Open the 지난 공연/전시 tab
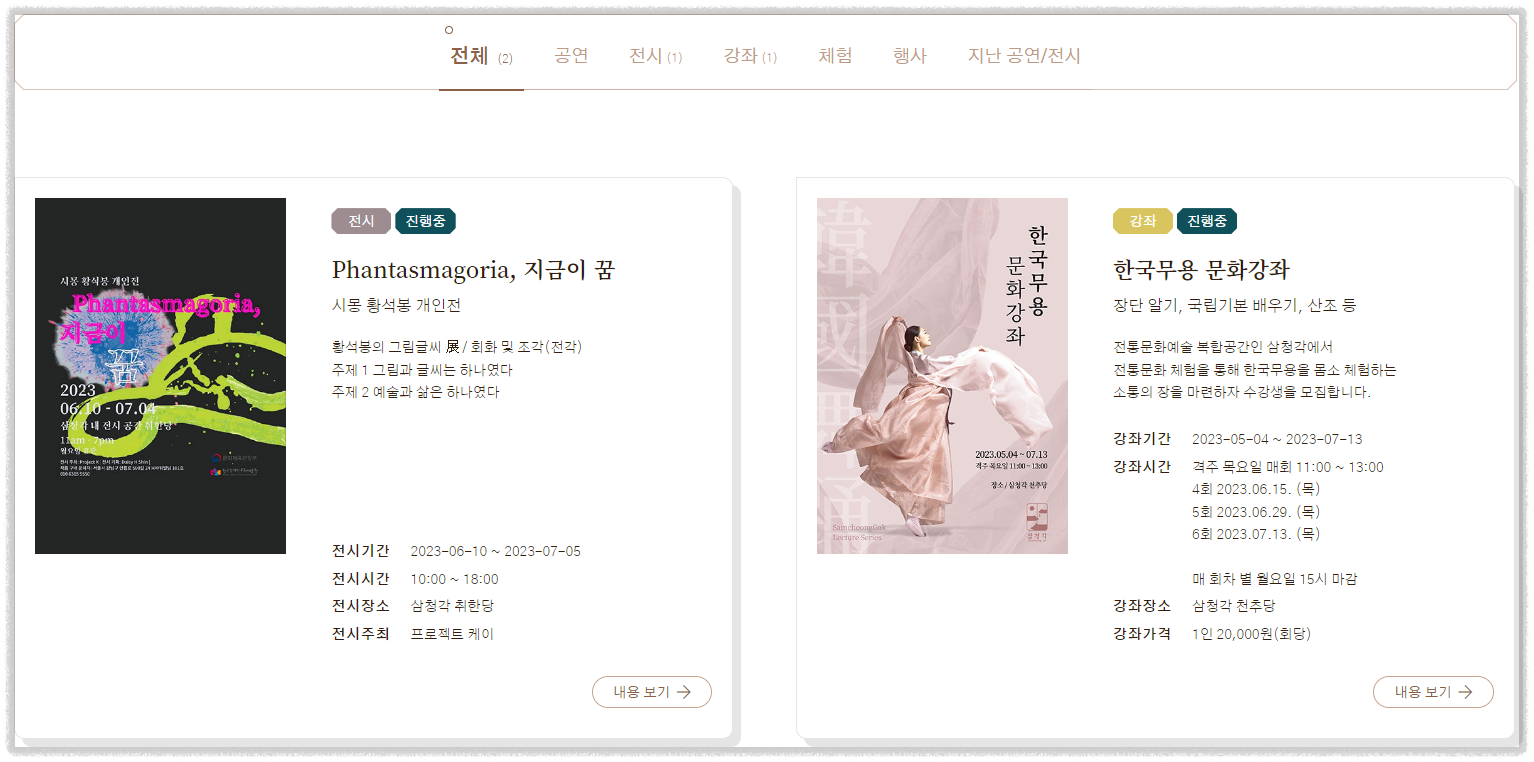Screen dimensions: 1534x762 click(1024, 56)
